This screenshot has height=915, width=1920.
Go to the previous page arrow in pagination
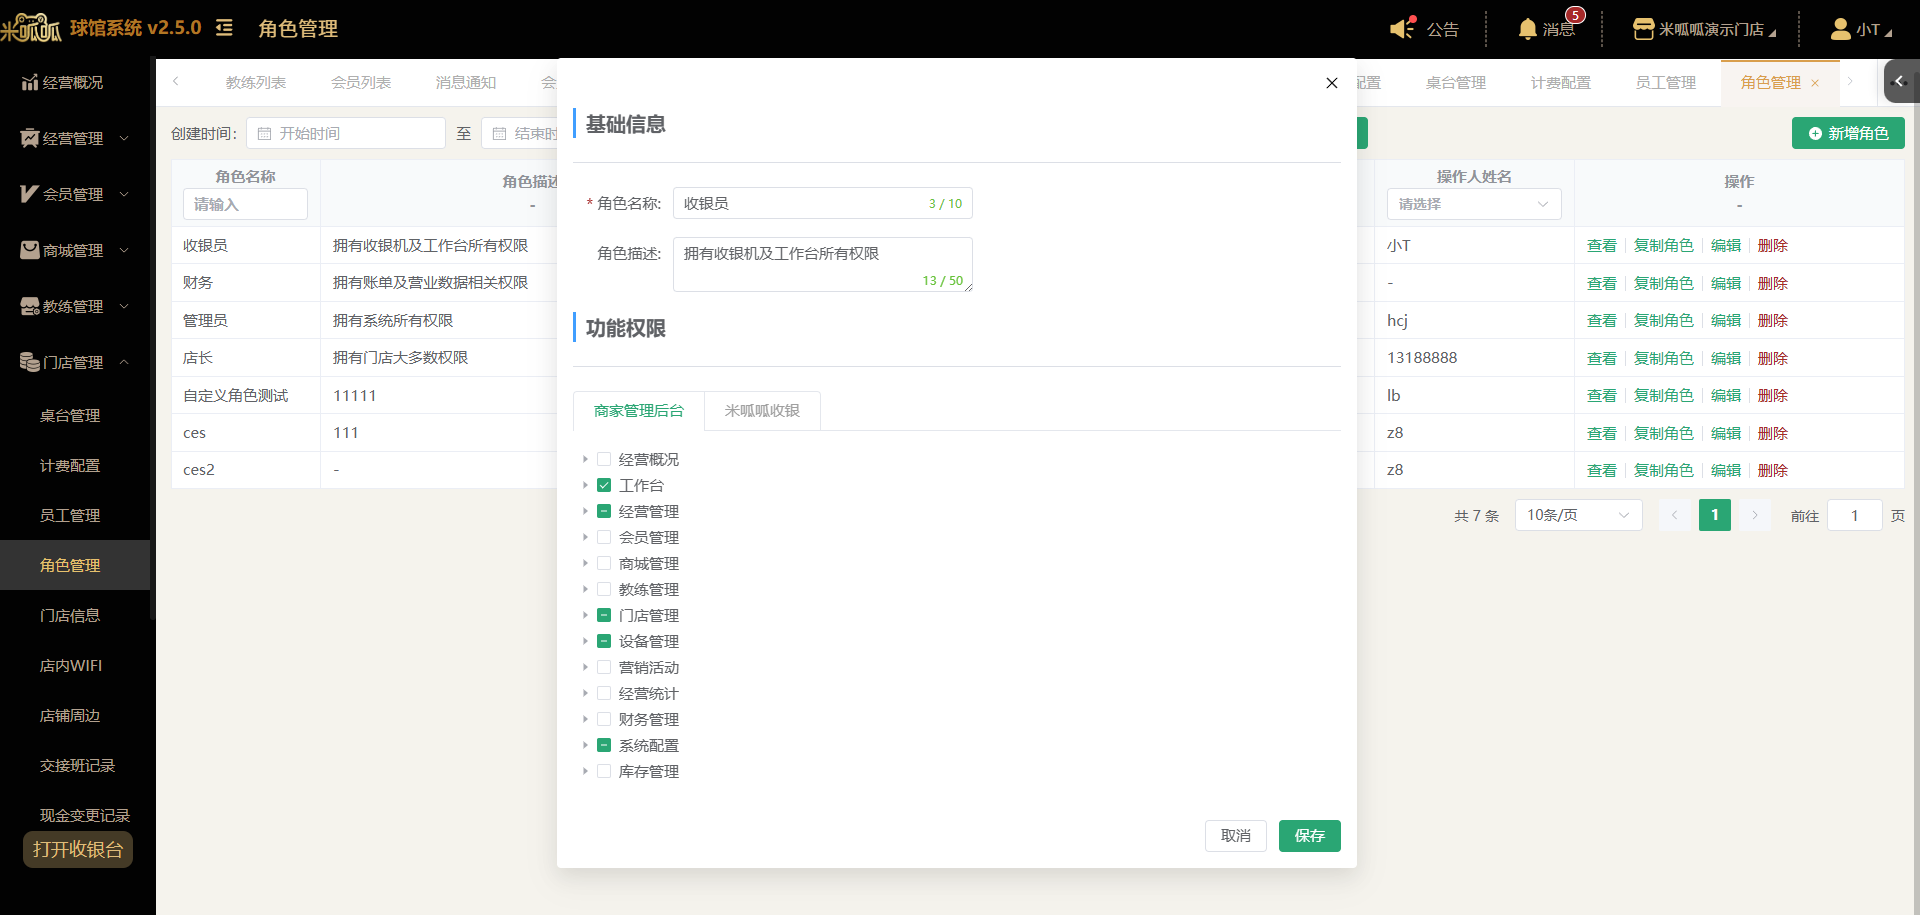[x=1675, y=515]
